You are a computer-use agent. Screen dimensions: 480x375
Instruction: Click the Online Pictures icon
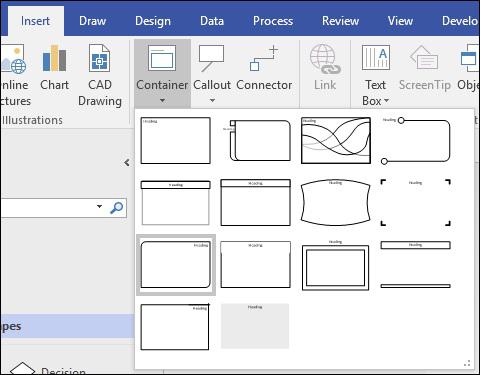[x=14, y=59]
